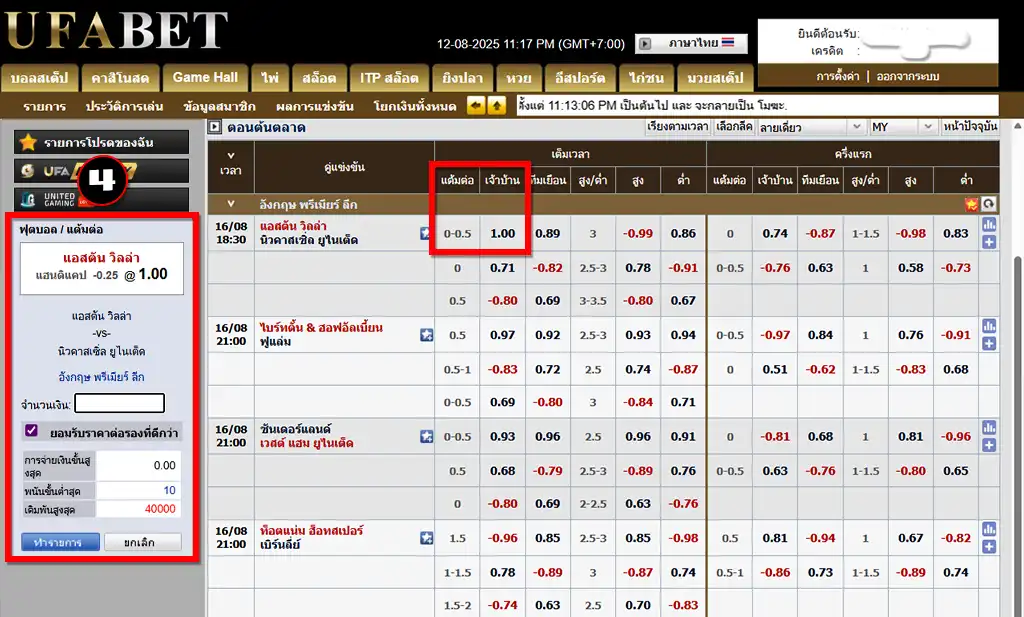The height and width of the screenshot is (617, 1024).
Task: Open the การตั้งค่า settings link
Action: tap(837, 76)
